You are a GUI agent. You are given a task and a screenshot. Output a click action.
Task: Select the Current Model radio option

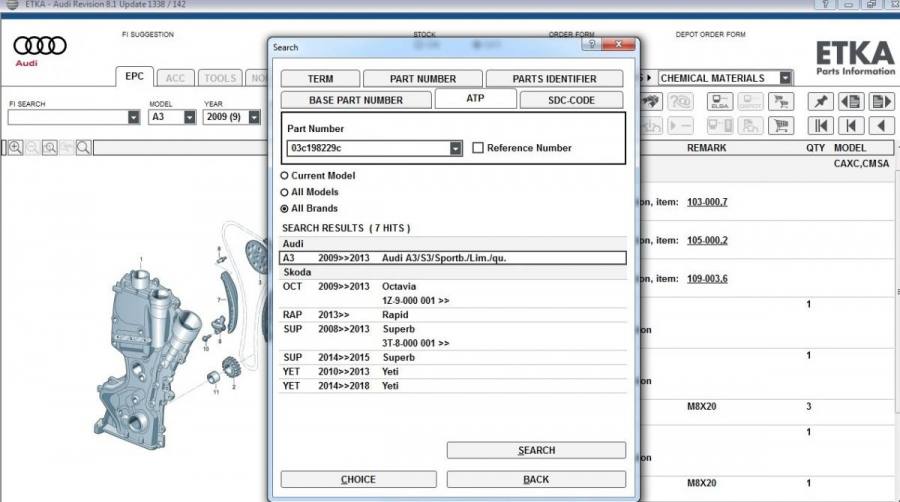coord(285,176)
